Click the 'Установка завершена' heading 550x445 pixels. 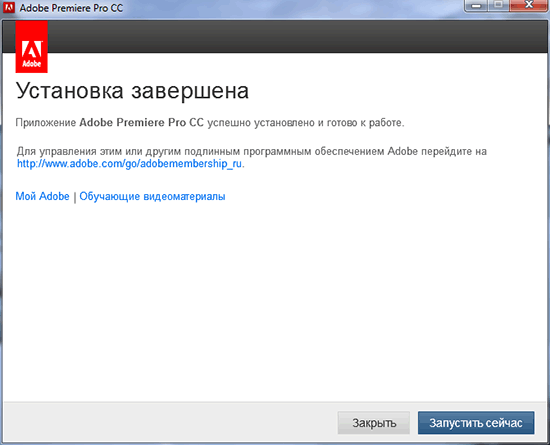pyautogui.click(x=132, y=91)
